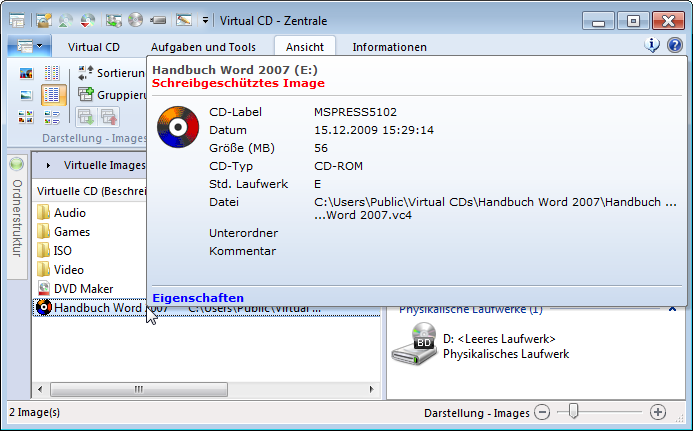Click the collapse all groups red arrow icon
The image size is (693, 431).
coord(108,117)
